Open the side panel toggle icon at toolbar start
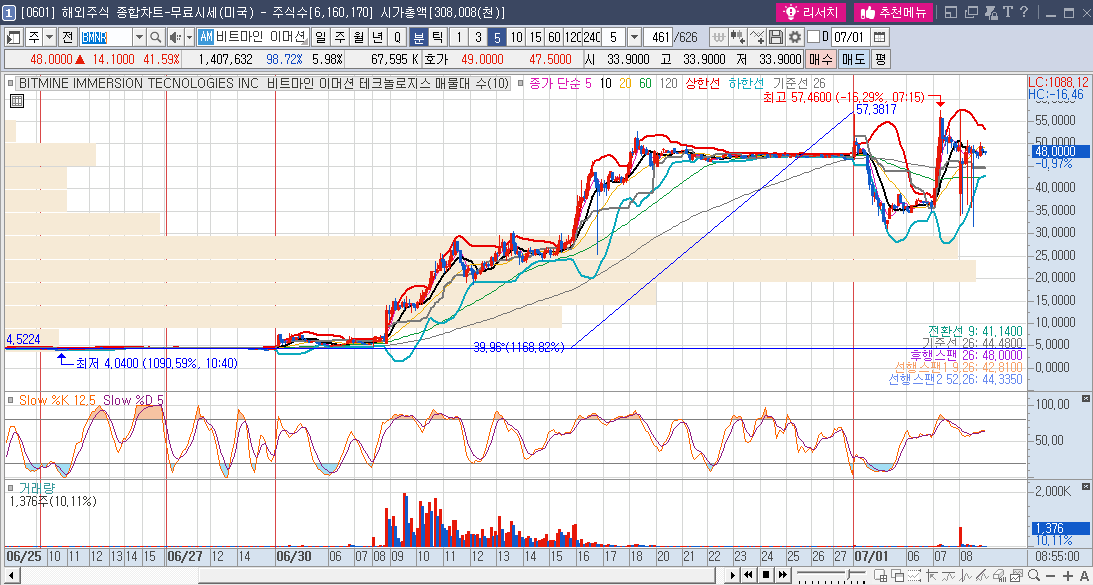Screen dimensions: 1093x585 click(x=13, y=37)
